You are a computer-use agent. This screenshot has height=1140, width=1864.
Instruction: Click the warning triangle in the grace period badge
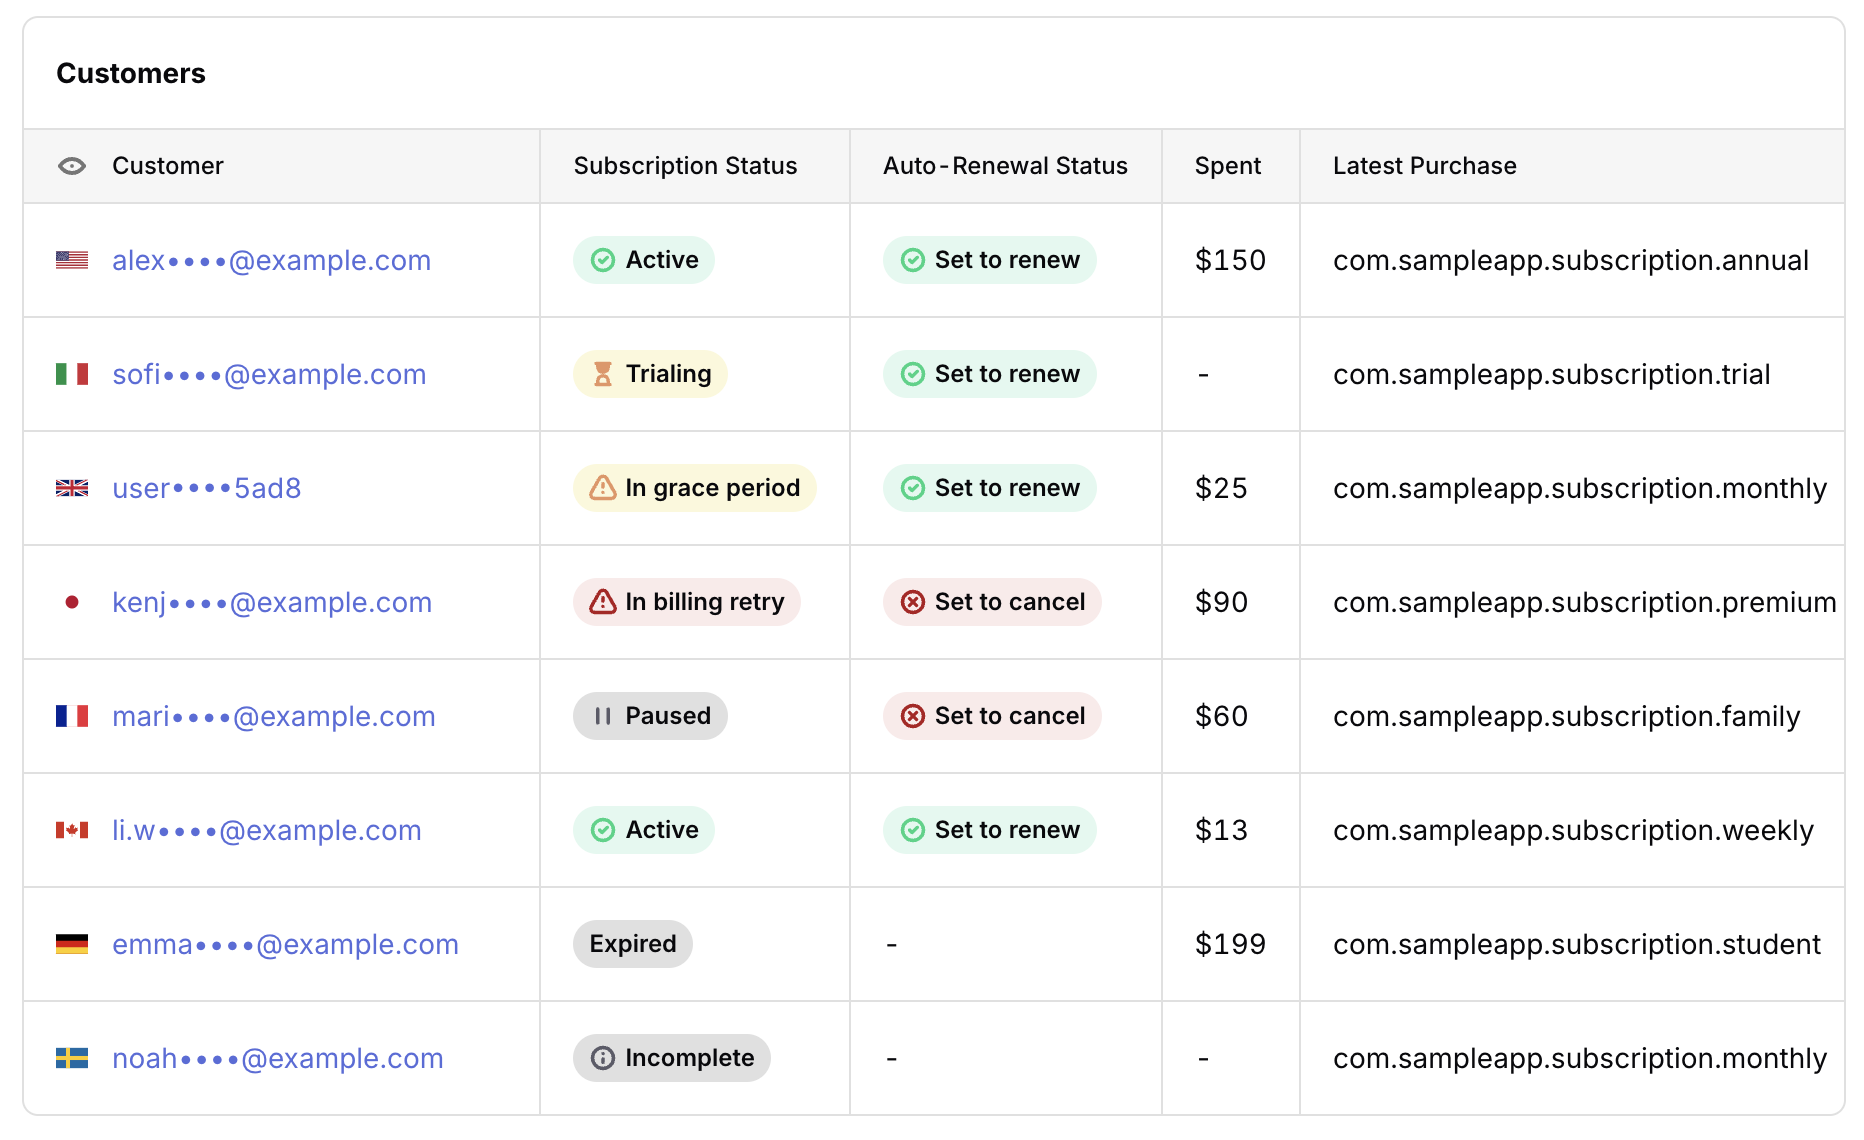[x=603, y=488]
